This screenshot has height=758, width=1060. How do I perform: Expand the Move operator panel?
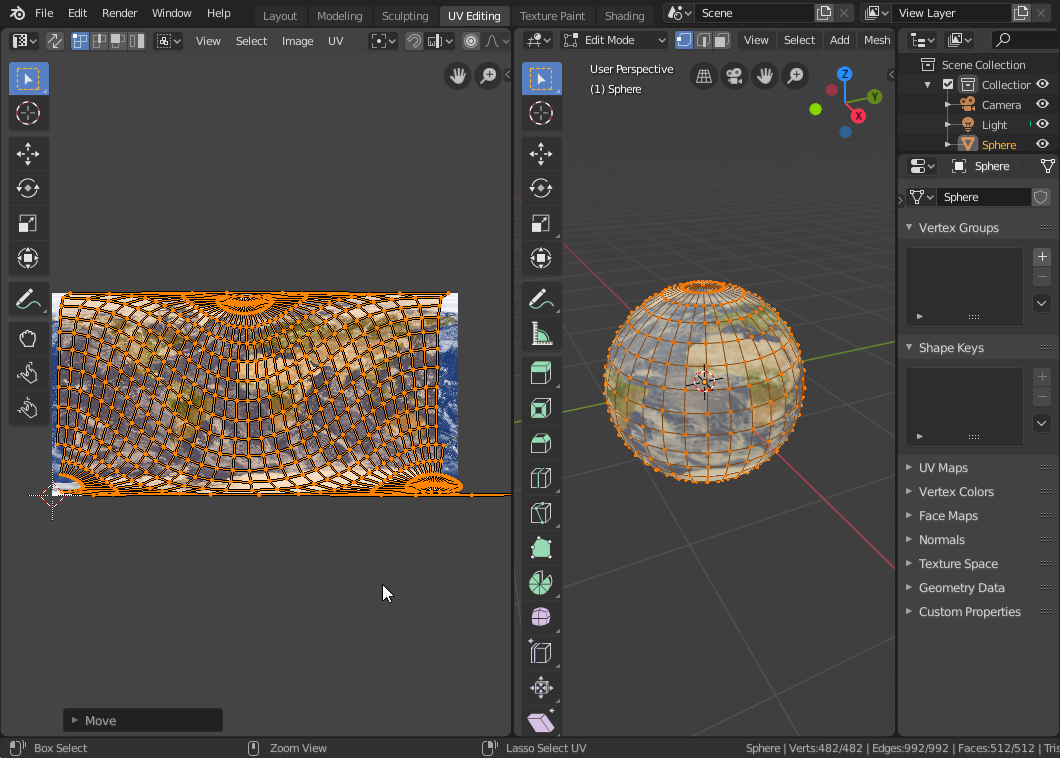coord(143,720)
